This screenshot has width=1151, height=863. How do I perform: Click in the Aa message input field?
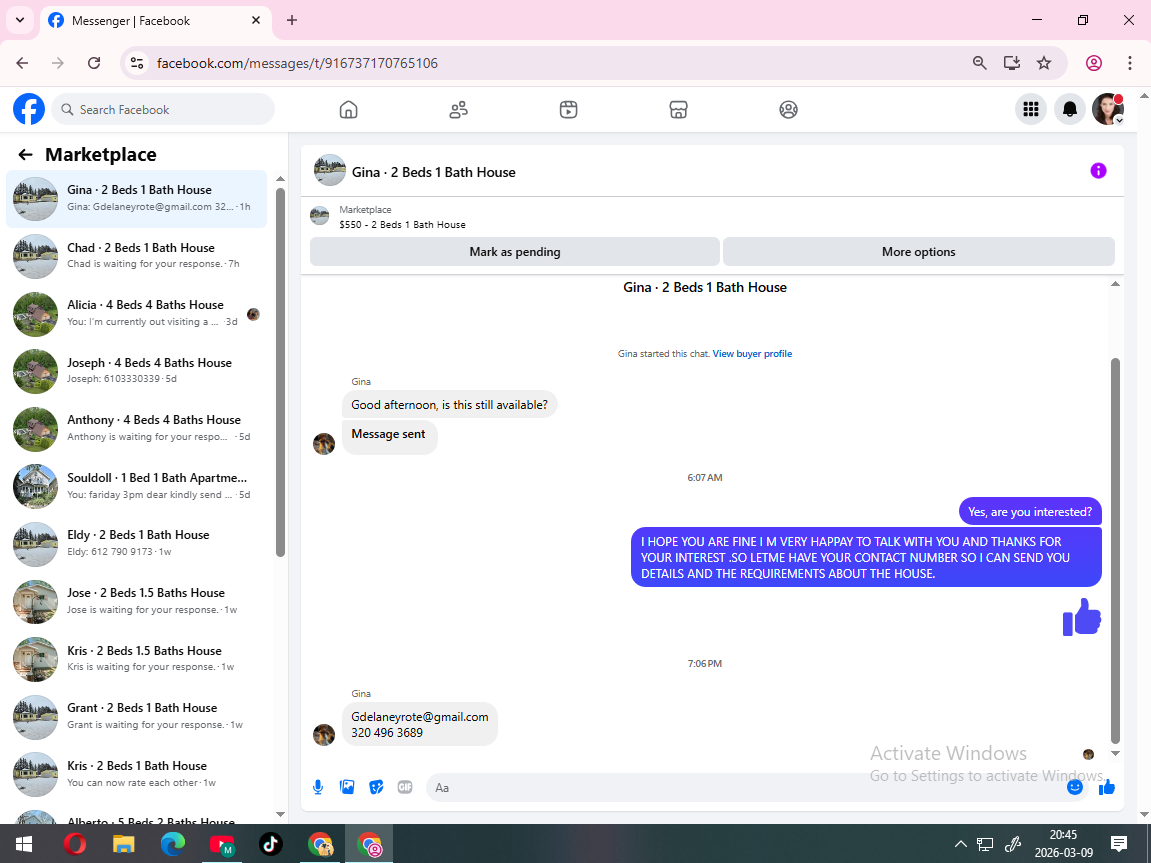pos(745,787)
